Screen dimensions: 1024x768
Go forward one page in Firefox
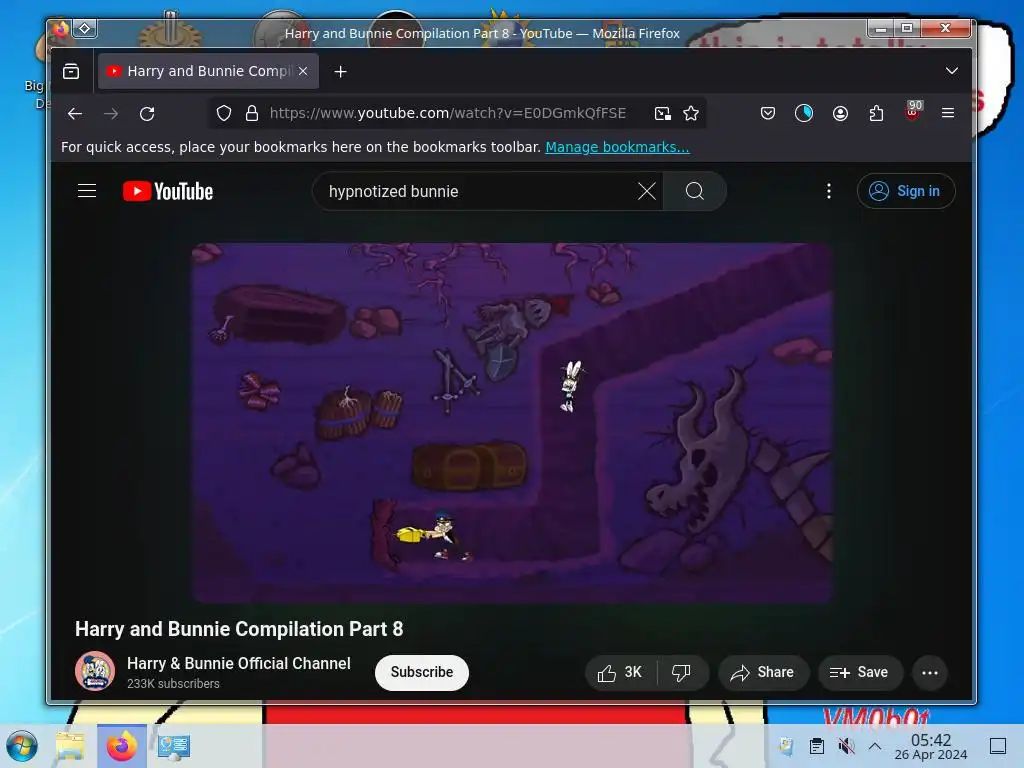111,114
